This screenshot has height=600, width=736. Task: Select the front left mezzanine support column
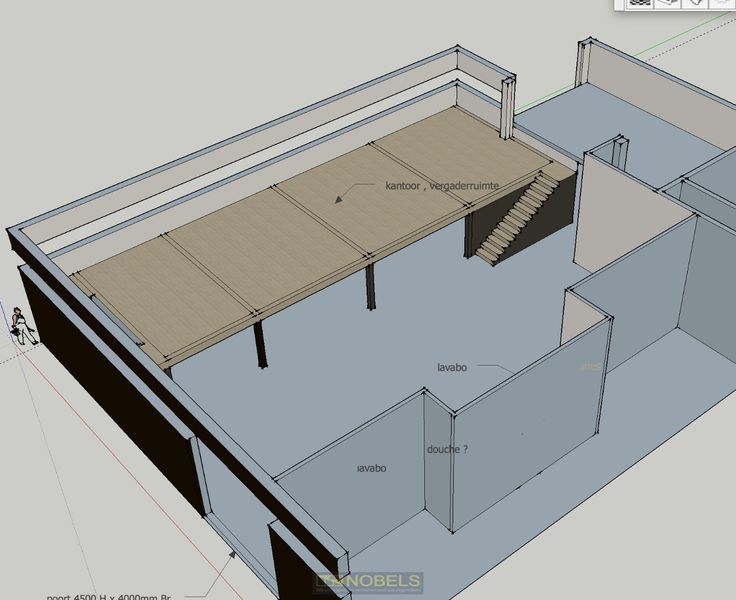coord(261,345)
